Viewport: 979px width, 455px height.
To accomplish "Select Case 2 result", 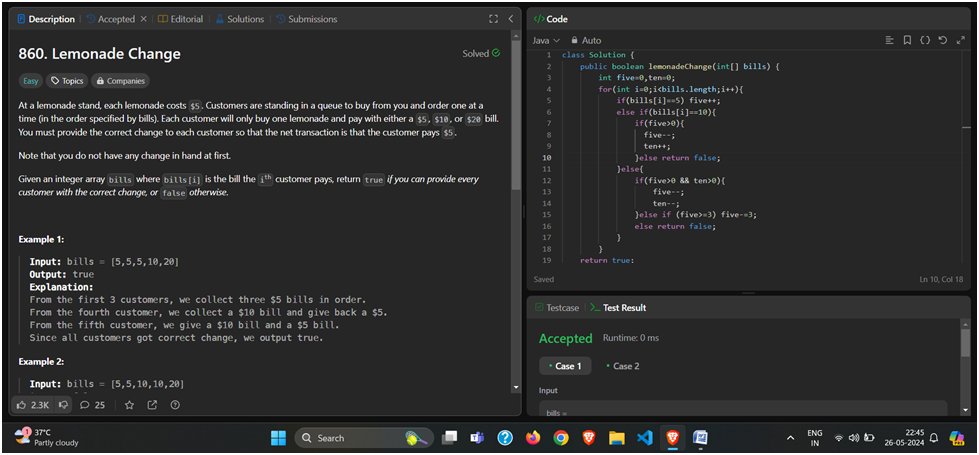I will pos(622,366).
